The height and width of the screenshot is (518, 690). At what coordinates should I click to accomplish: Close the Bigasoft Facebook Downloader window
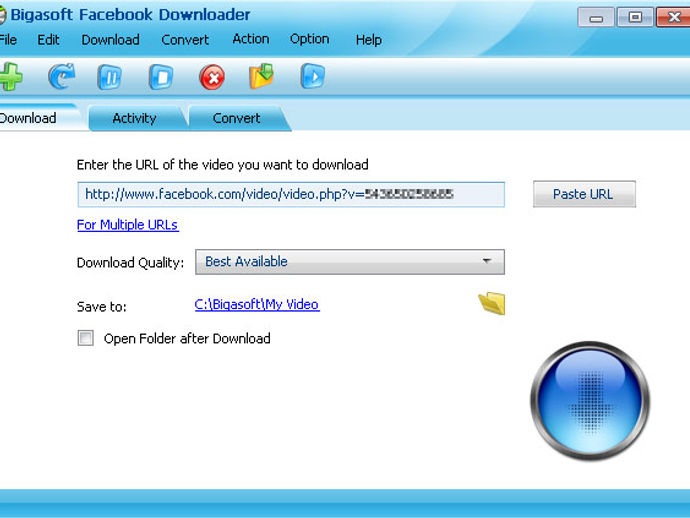click(673, 17)
